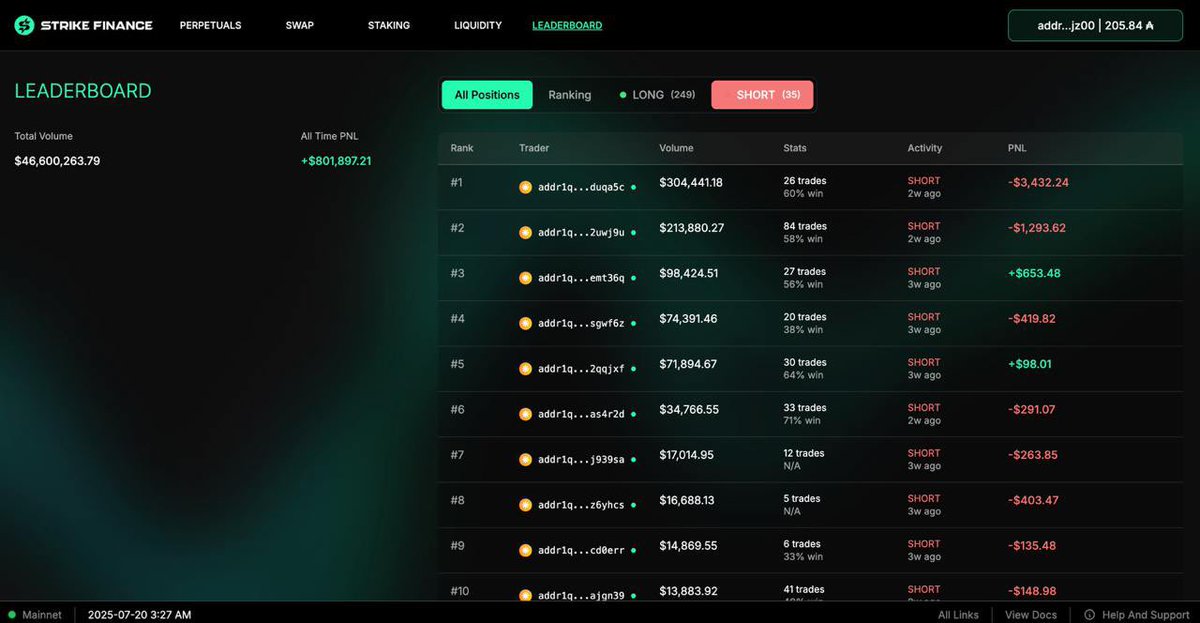
Task: Click PNL value -$403.47
Action: click(1033, 500)
